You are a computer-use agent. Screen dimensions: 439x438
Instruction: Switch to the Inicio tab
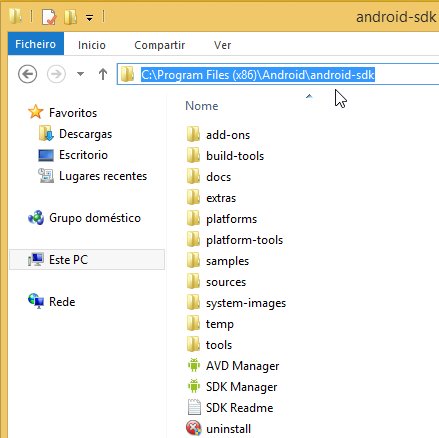coord(92,45)
